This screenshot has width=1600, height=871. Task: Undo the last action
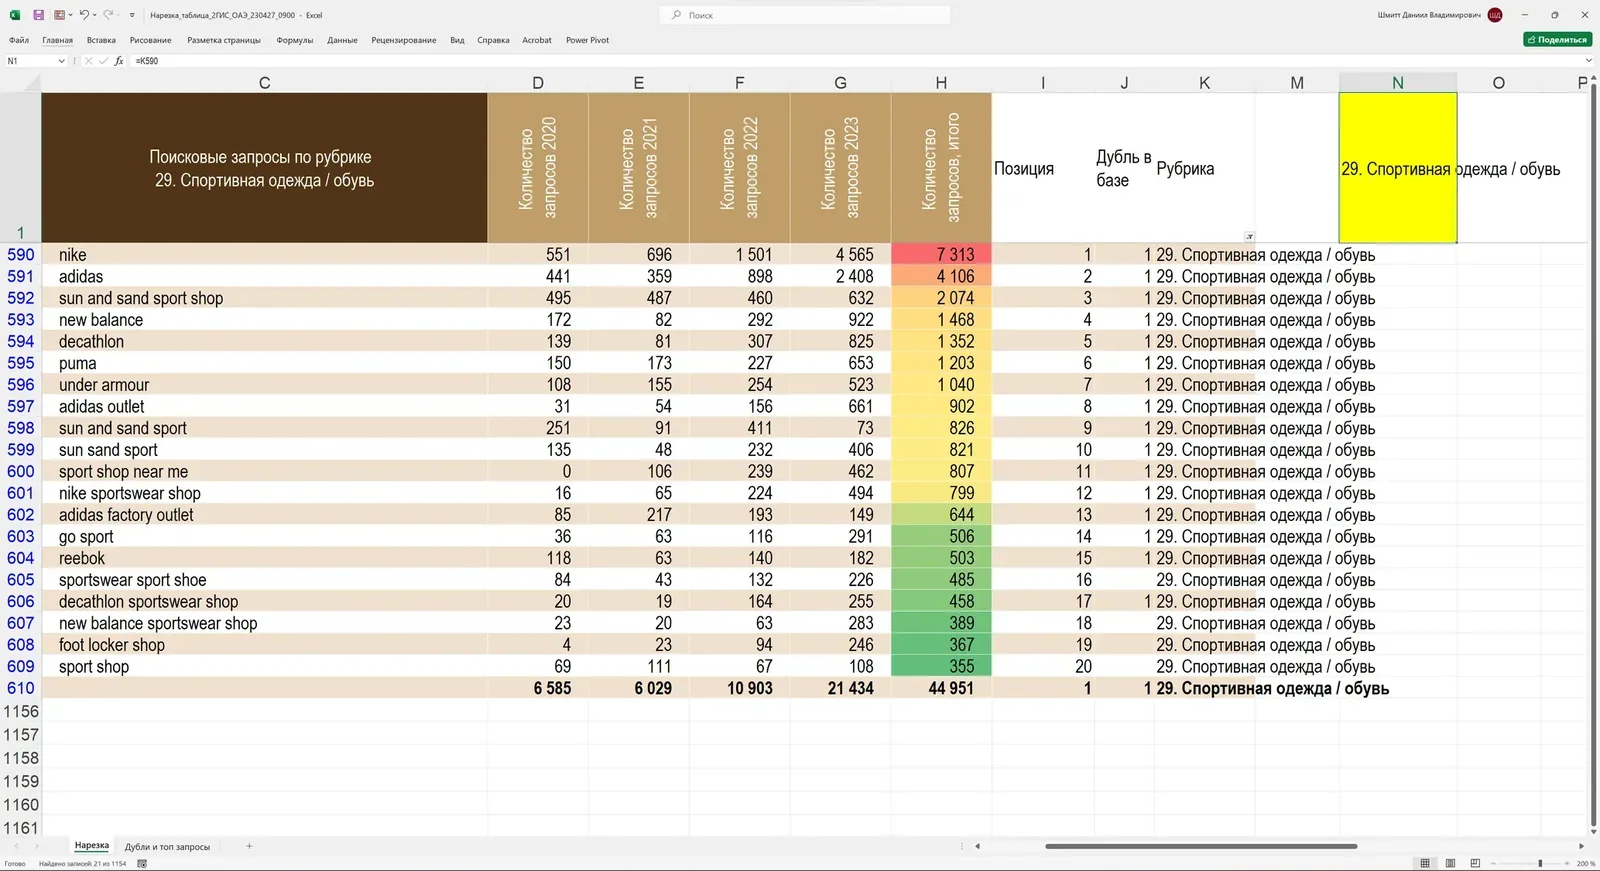click(84, 15)
